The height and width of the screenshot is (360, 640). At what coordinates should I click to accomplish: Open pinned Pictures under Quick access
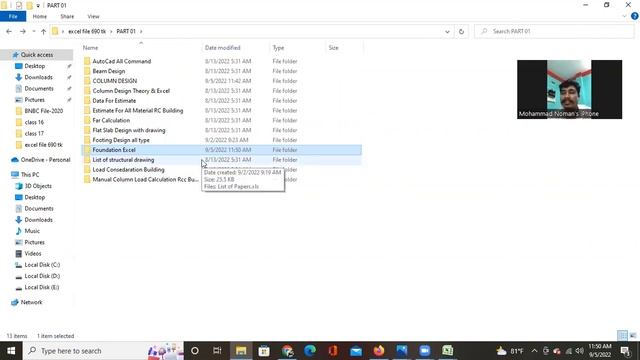click(34, 100)
